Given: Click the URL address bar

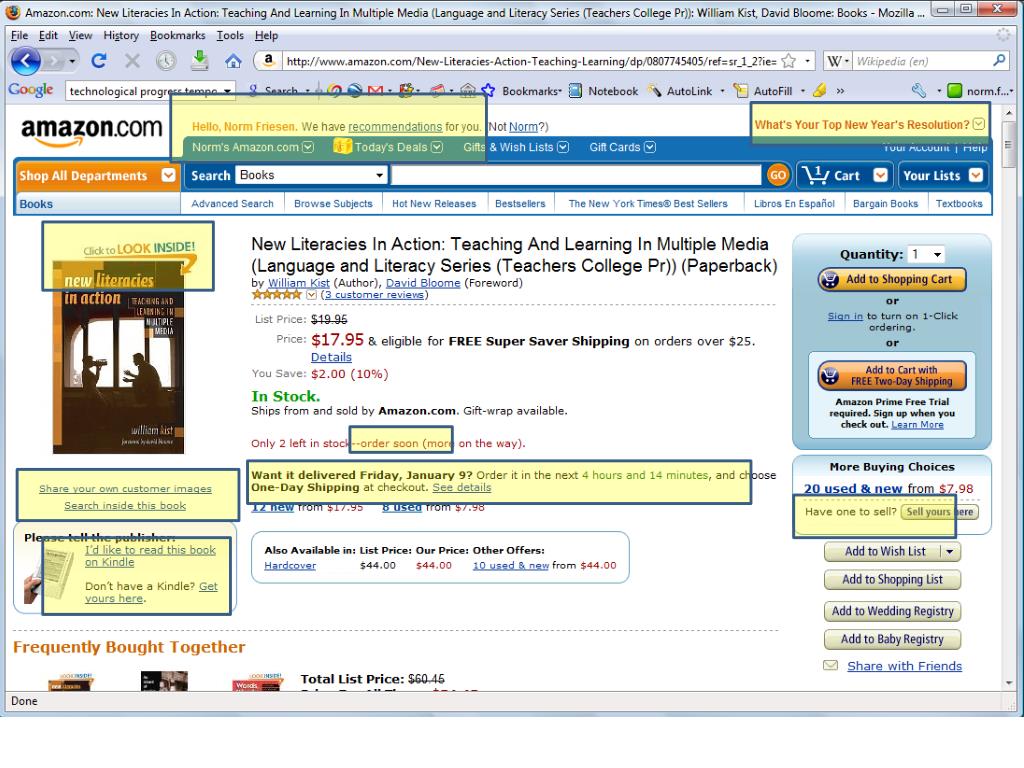Looking at the screenshot, I should [x=530, y=61].
